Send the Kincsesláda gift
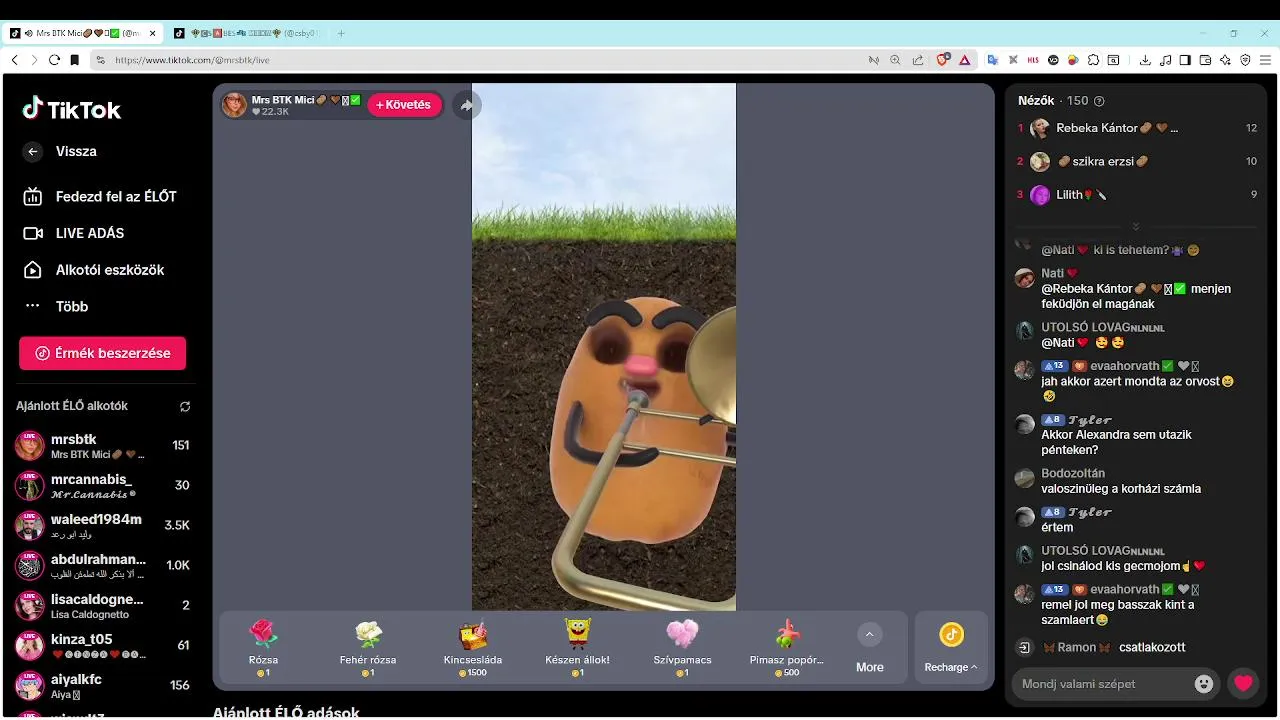This screenshot has height=720, width=1280. (x=473, y=648)
